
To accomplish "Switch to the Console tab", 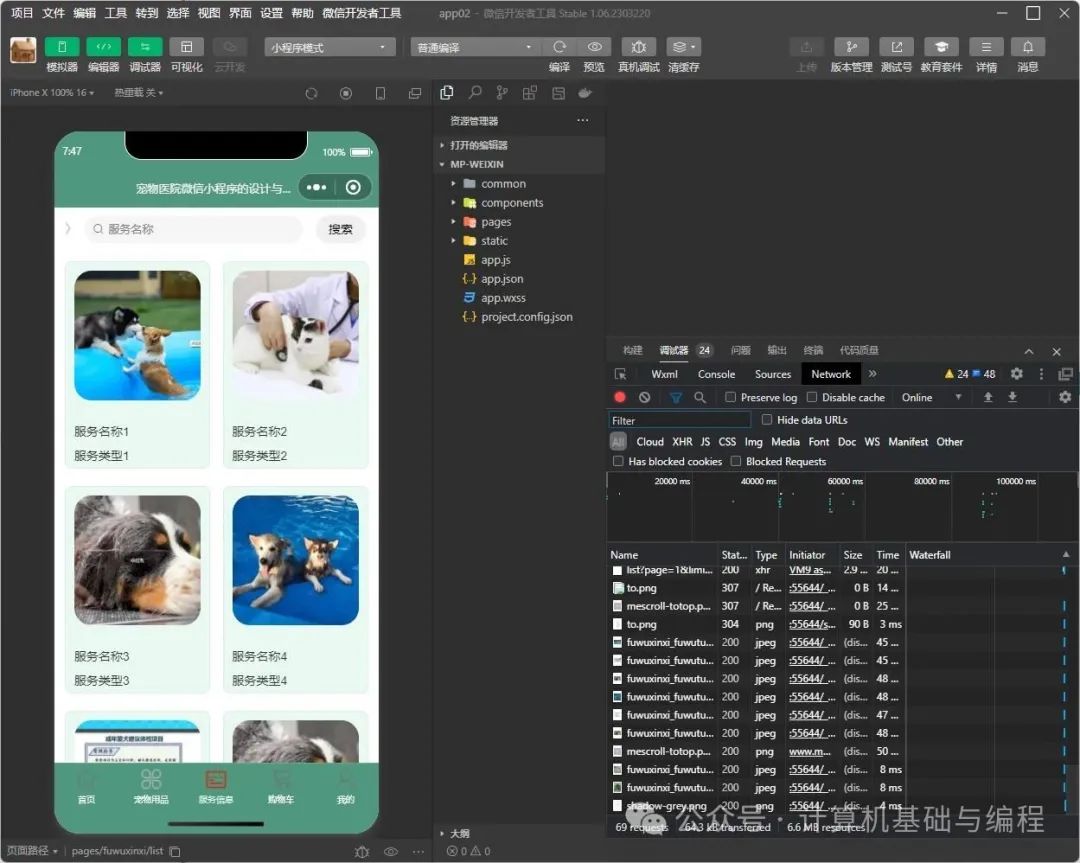I will point(716,374).
